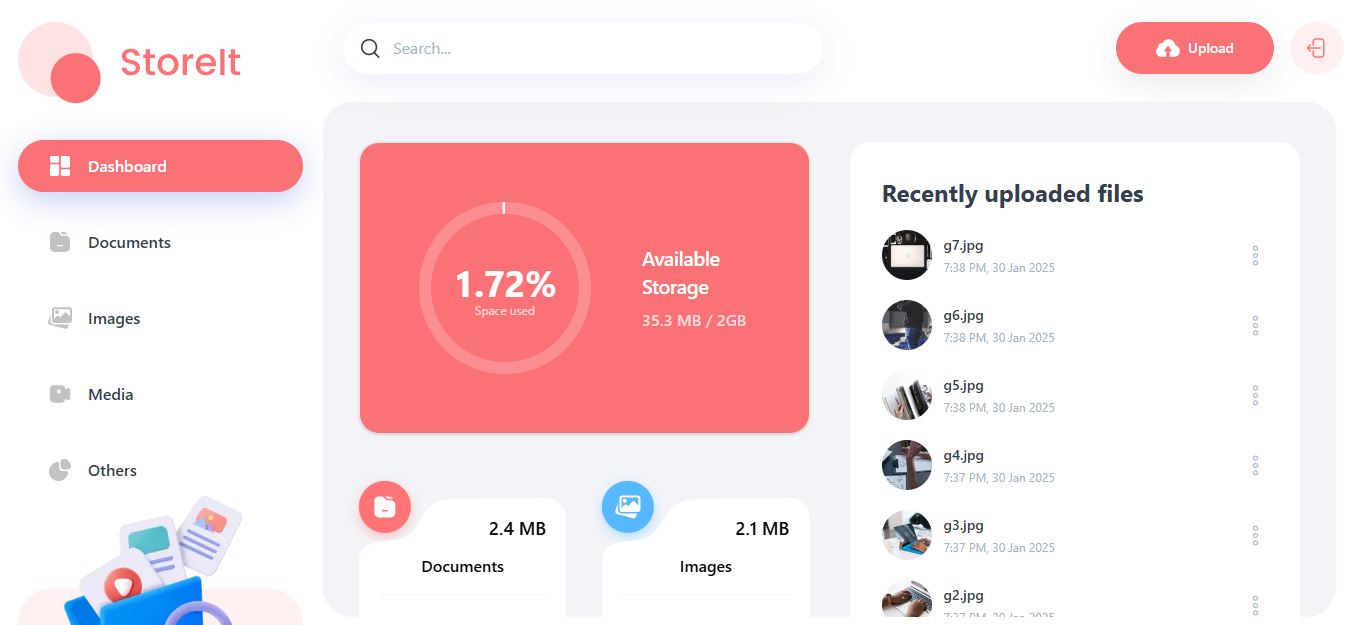This screenshot has height=625, width=1355.
Task: Click the Media video camera icon
Action: tap(60, 394)
